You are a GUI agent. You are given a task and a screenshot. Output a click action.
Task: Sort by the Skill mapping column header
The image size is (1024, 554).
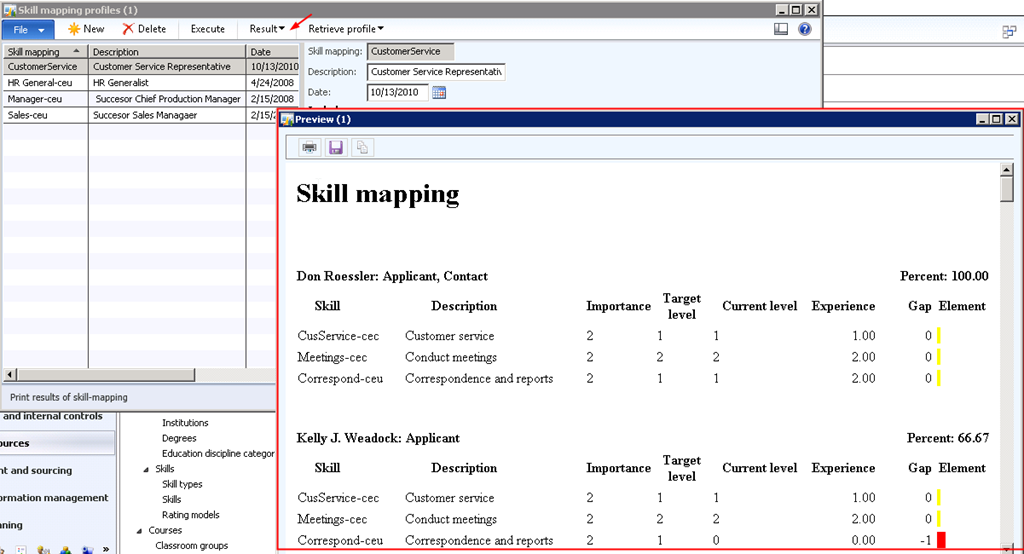click(40, 52)
